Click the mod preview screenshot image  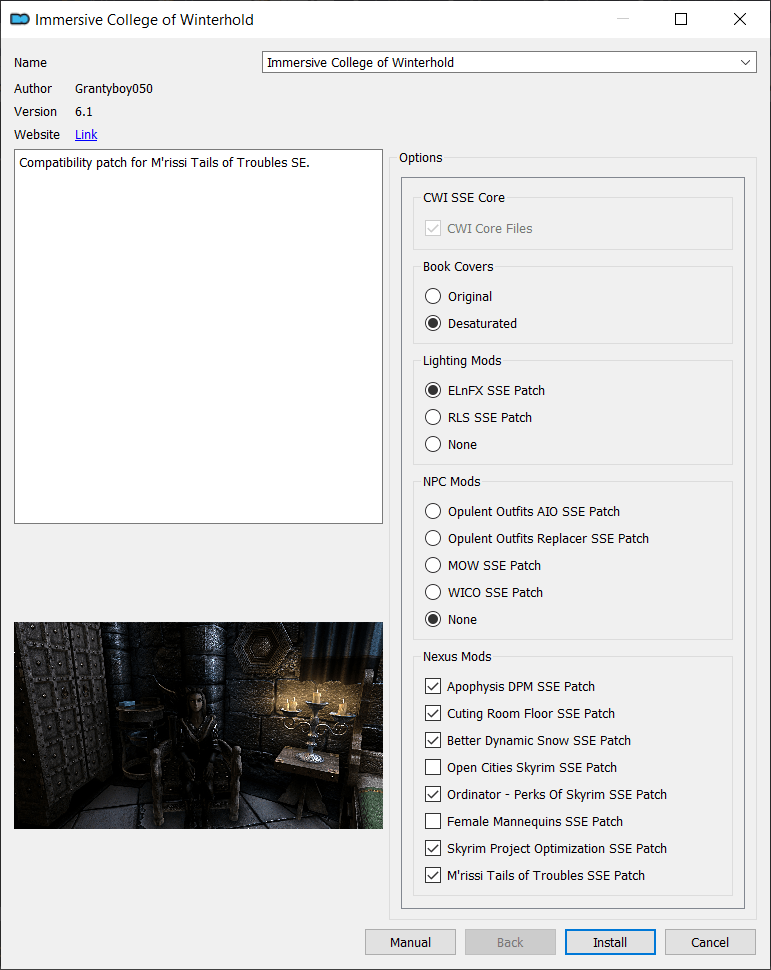point(199,725)
